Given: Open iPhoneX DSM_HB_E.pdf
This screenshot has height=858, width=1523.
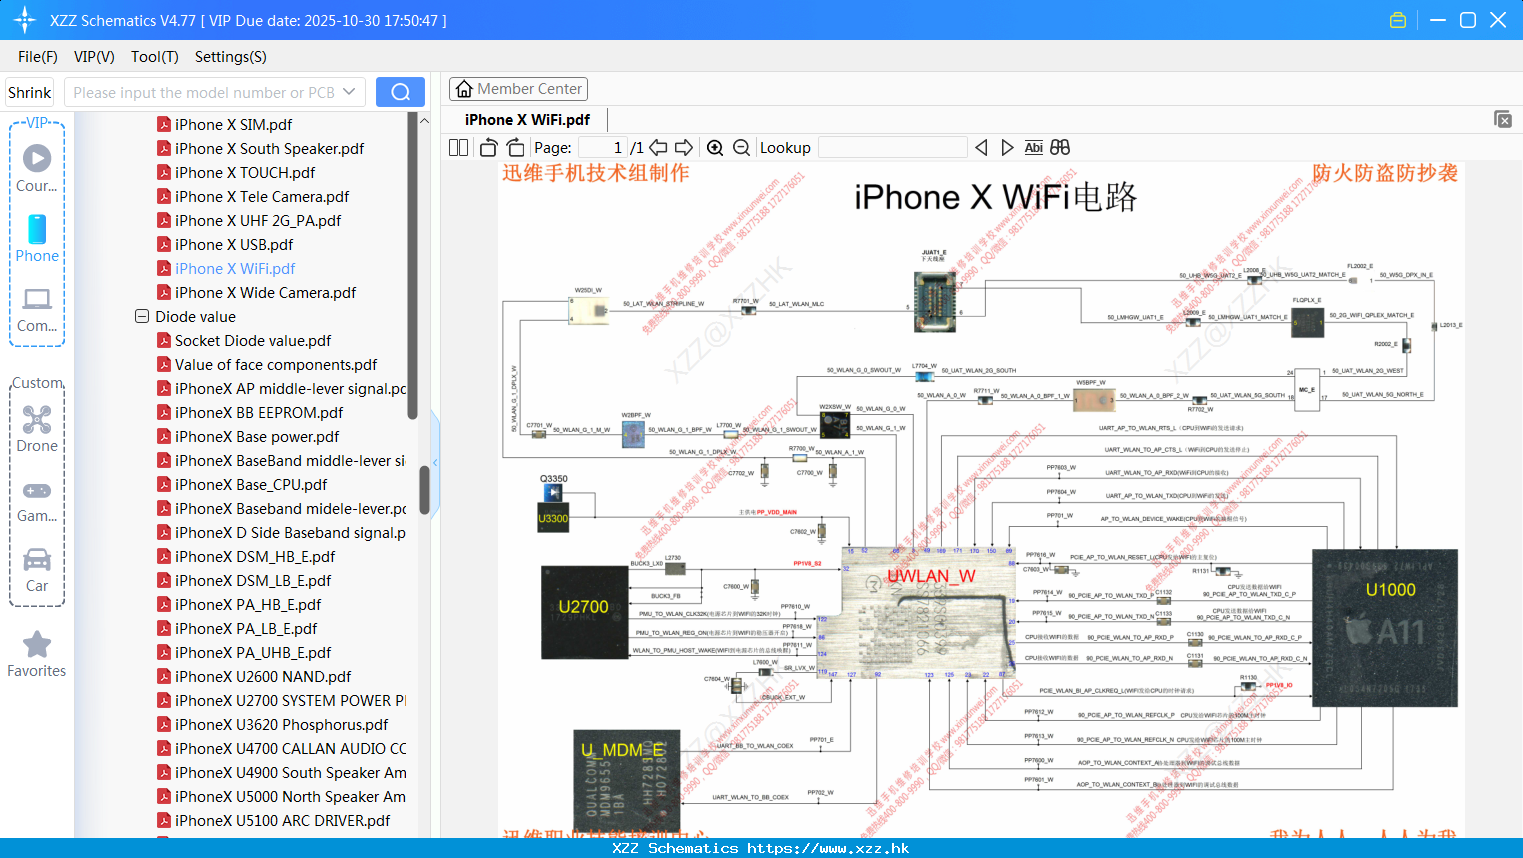Looking at the screenshot, I should click(255, 556).
